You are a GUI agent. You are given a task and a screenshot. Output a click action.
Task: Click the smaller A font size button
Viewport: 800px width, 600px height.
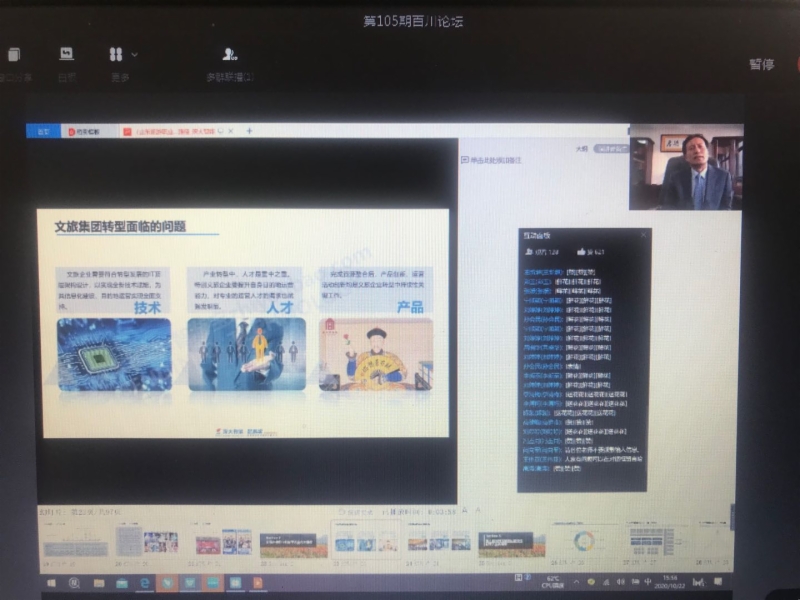pyautogui.click(x=478, y=510)
